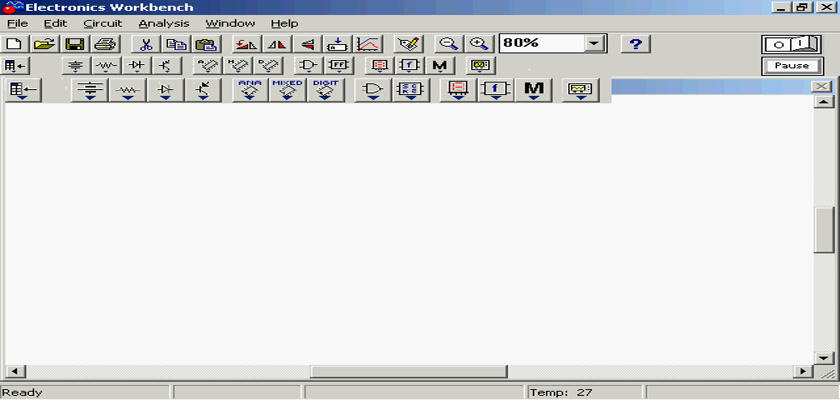Open component properties
The height and width of the screenshot is (400, 840).
pos(409,44)
